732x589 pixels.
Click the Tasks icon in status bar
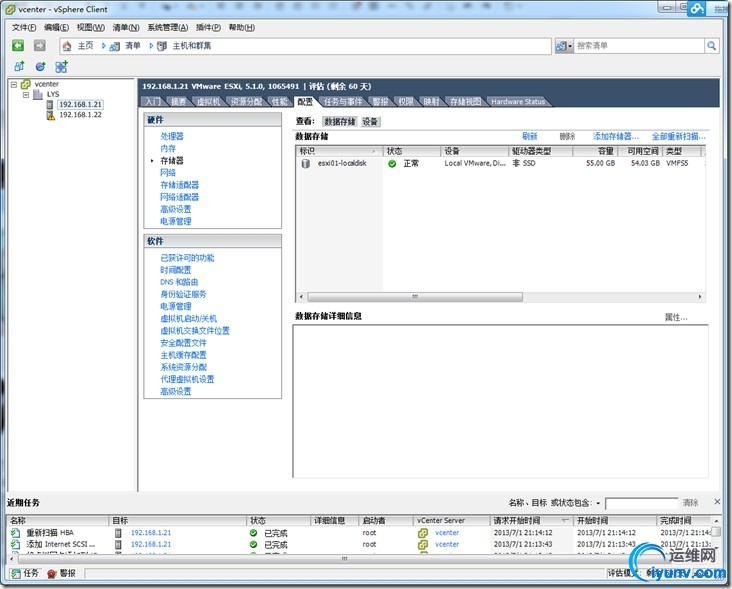click(x=16, y=574)
